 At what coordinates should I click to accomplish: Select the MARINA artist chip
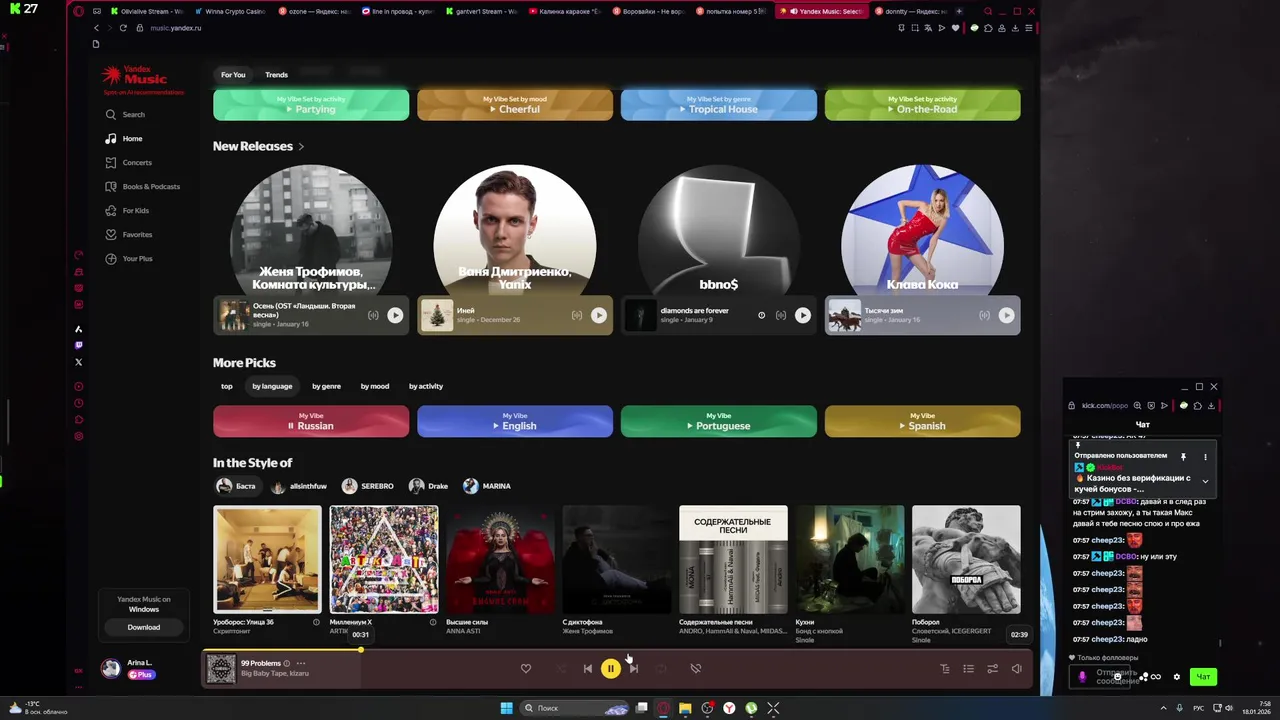[487, 486]
